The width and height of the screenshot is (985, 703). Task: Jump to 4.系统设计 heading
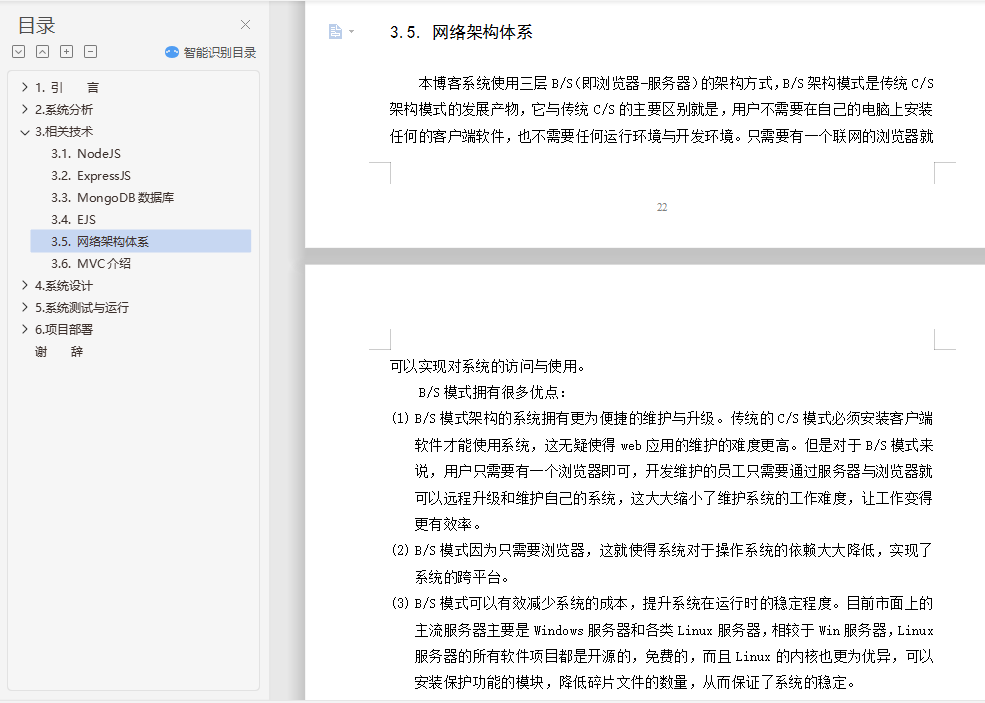[63, 285]
